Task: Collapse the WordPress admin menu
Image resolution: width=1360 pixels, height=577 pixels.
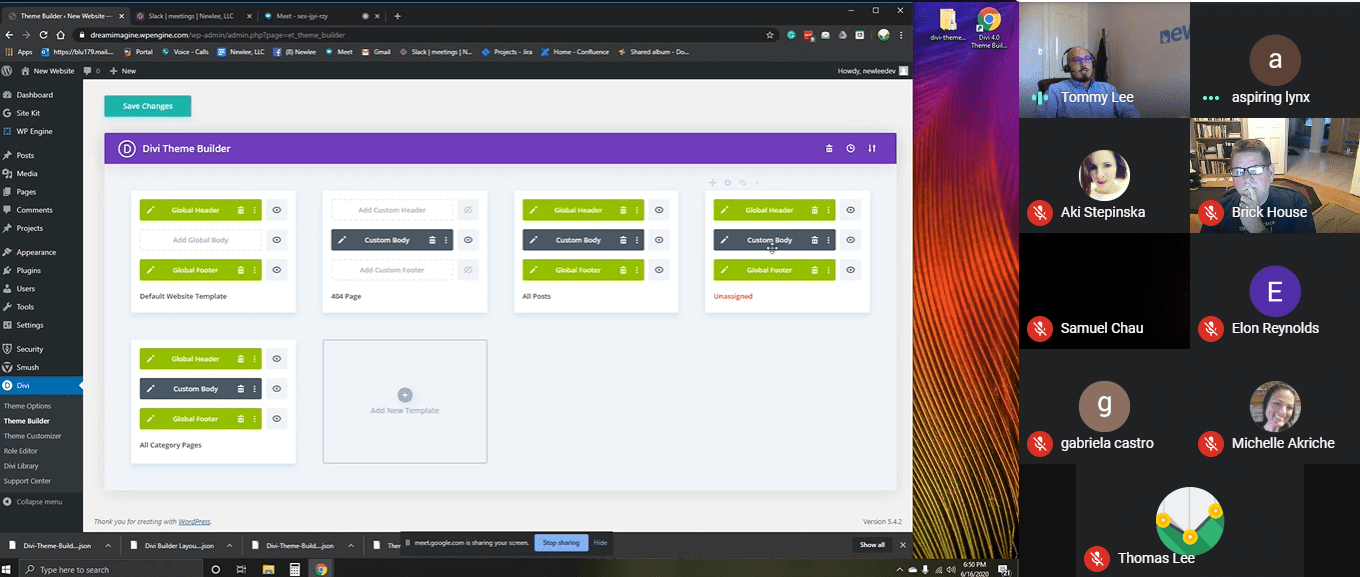Action: click(33, 501)
